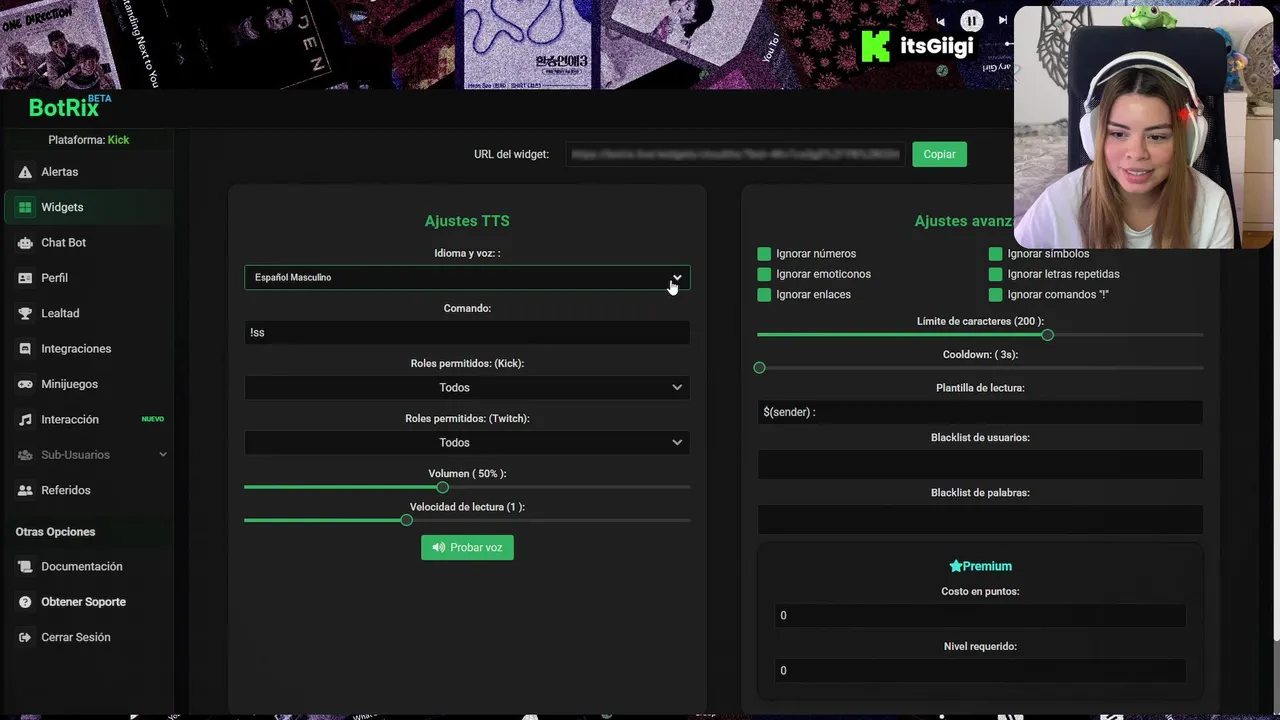This screenshot has width=1280, height=720.
Task: Toggle Ignorar enlaces checkbox
Action: [764, 295]
